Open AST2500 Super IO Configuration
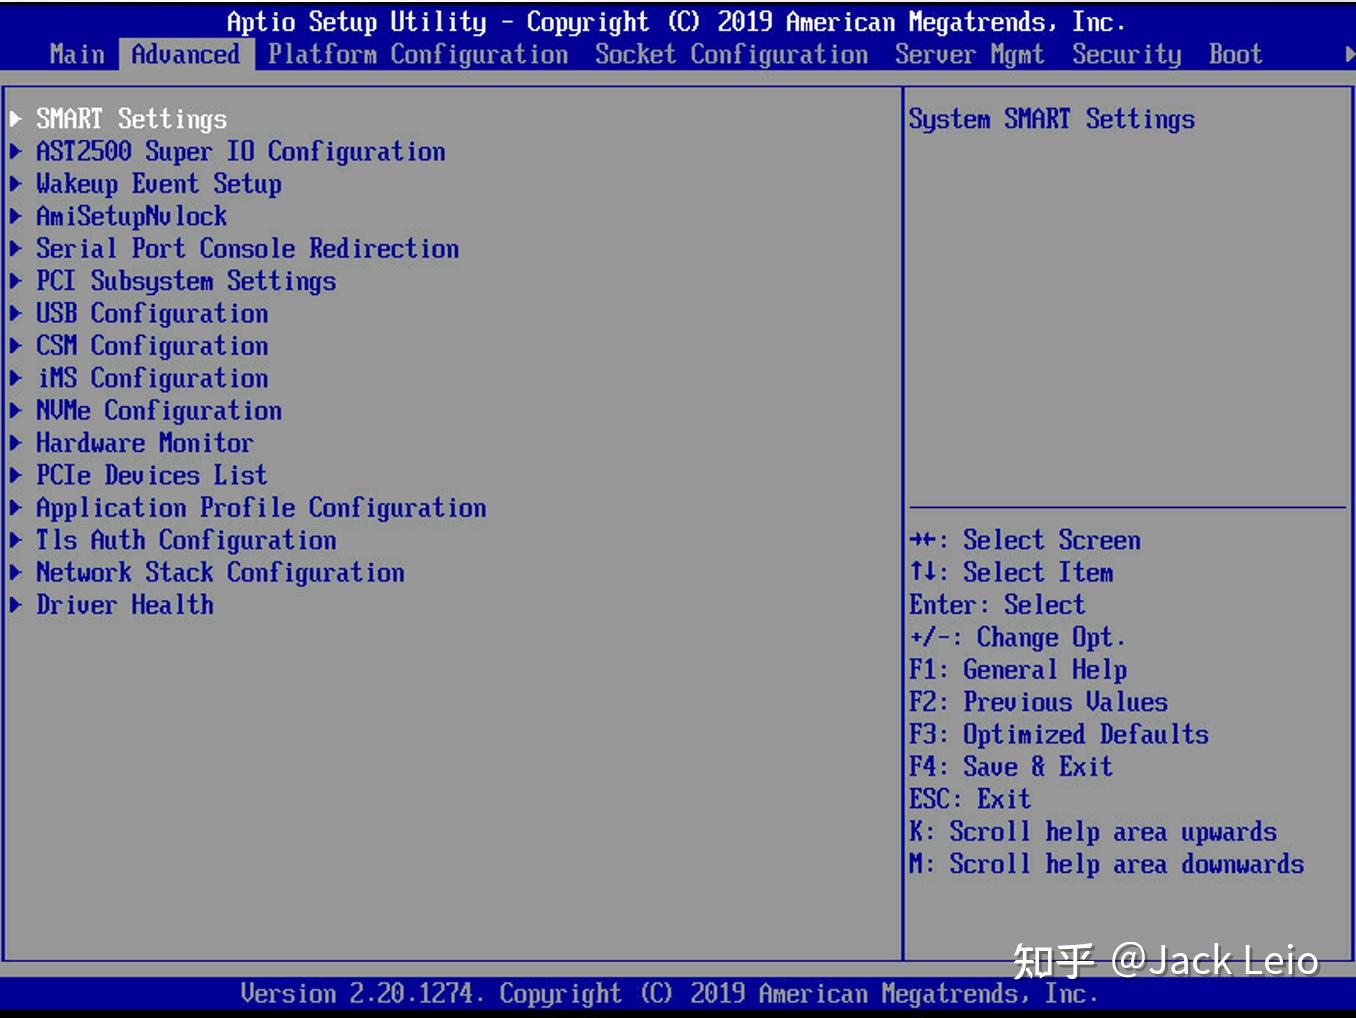The width and height of the screenshot is (1356, 1018). 241,151
